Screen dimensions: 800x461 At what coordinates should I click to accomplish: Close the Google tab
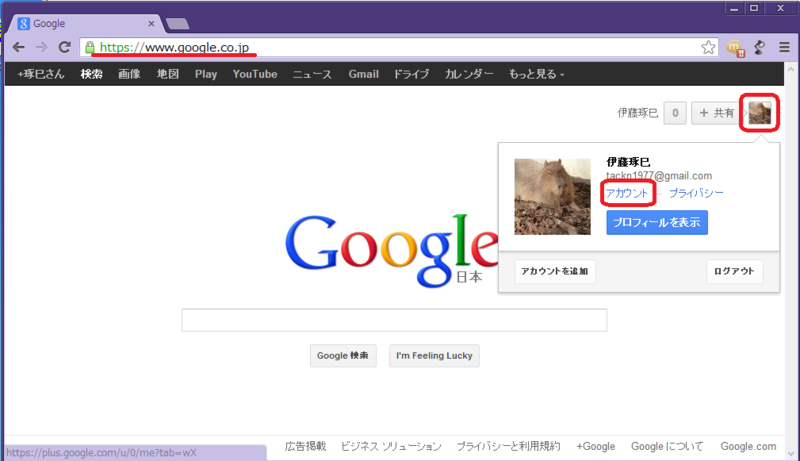[x=151, y=23]
